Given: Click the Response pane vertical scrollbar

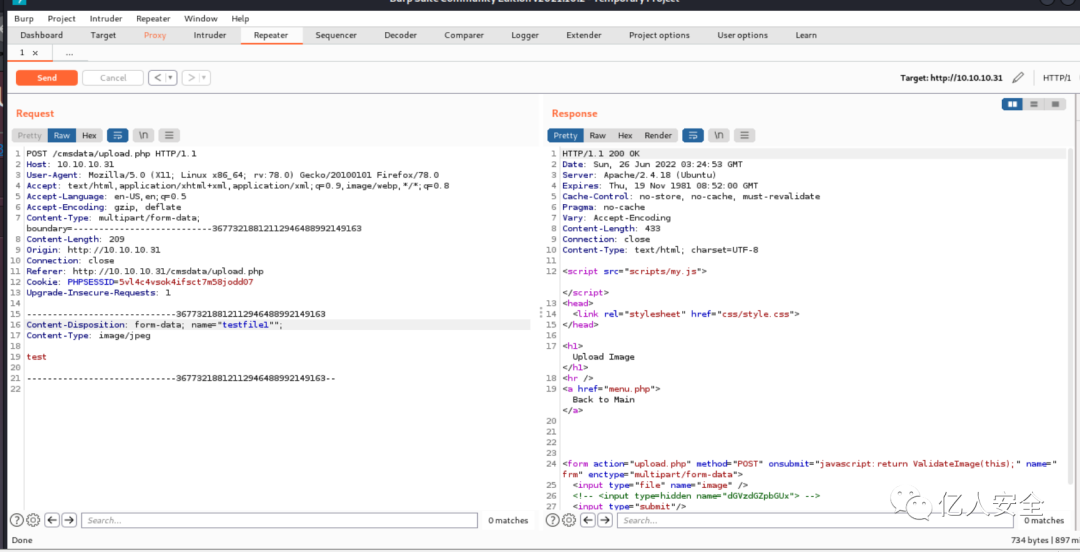Looking at the screenshot, I should [x=1072, y=315].
